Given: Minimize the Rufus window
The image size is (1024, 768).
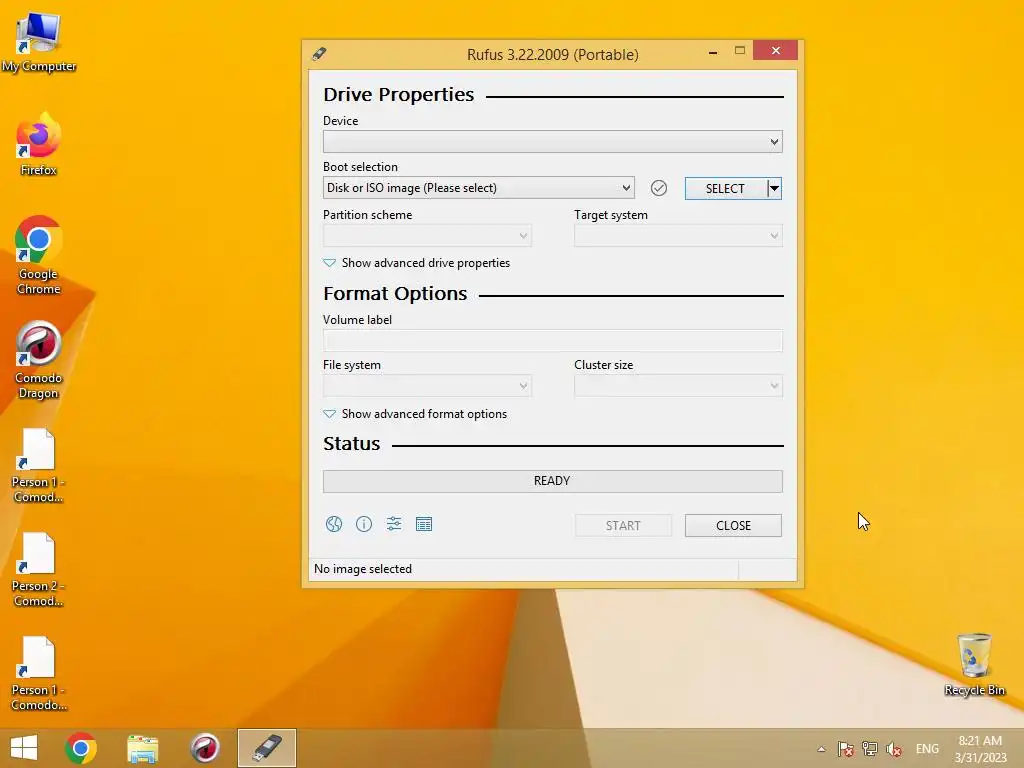Looking at the screenshot, I should (x=713, y=51).
